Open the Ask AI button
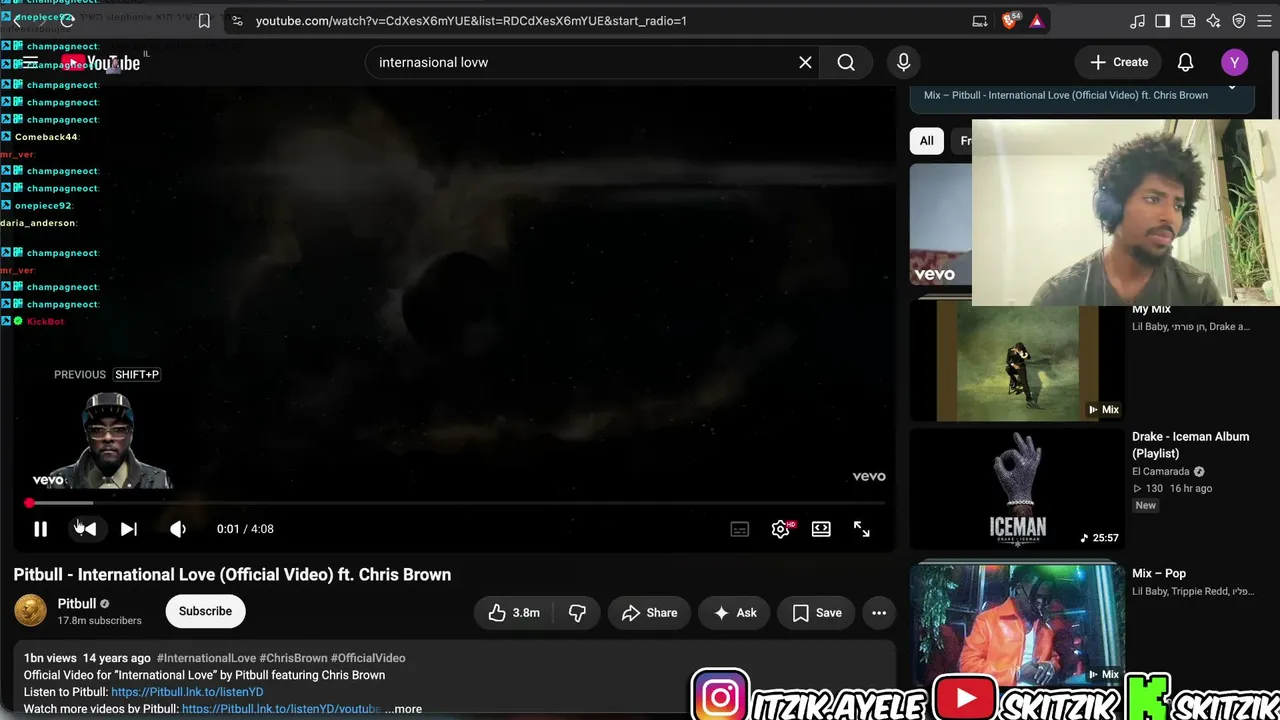The height and width of the screenshot is (720, 1280). point(735,613)
